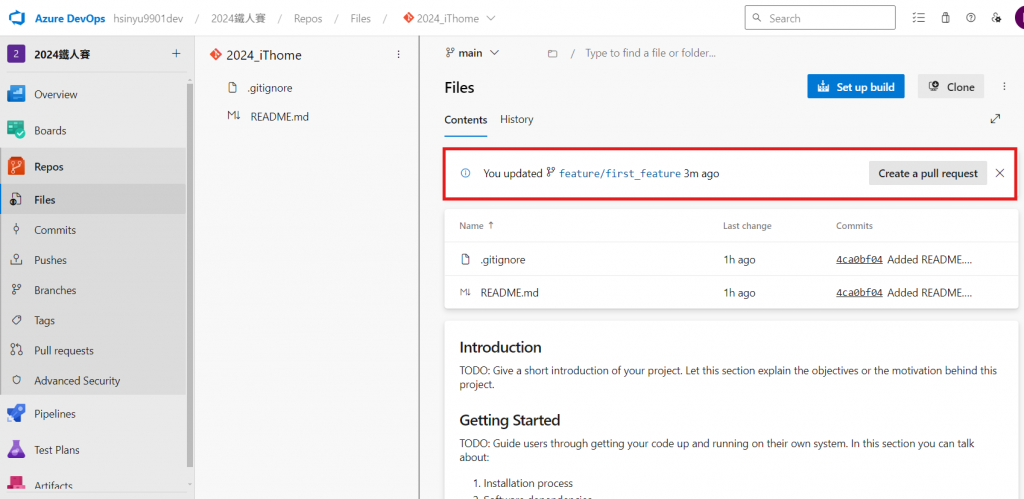
Task: Switch to the History tab
Action: tap(517, 120)
